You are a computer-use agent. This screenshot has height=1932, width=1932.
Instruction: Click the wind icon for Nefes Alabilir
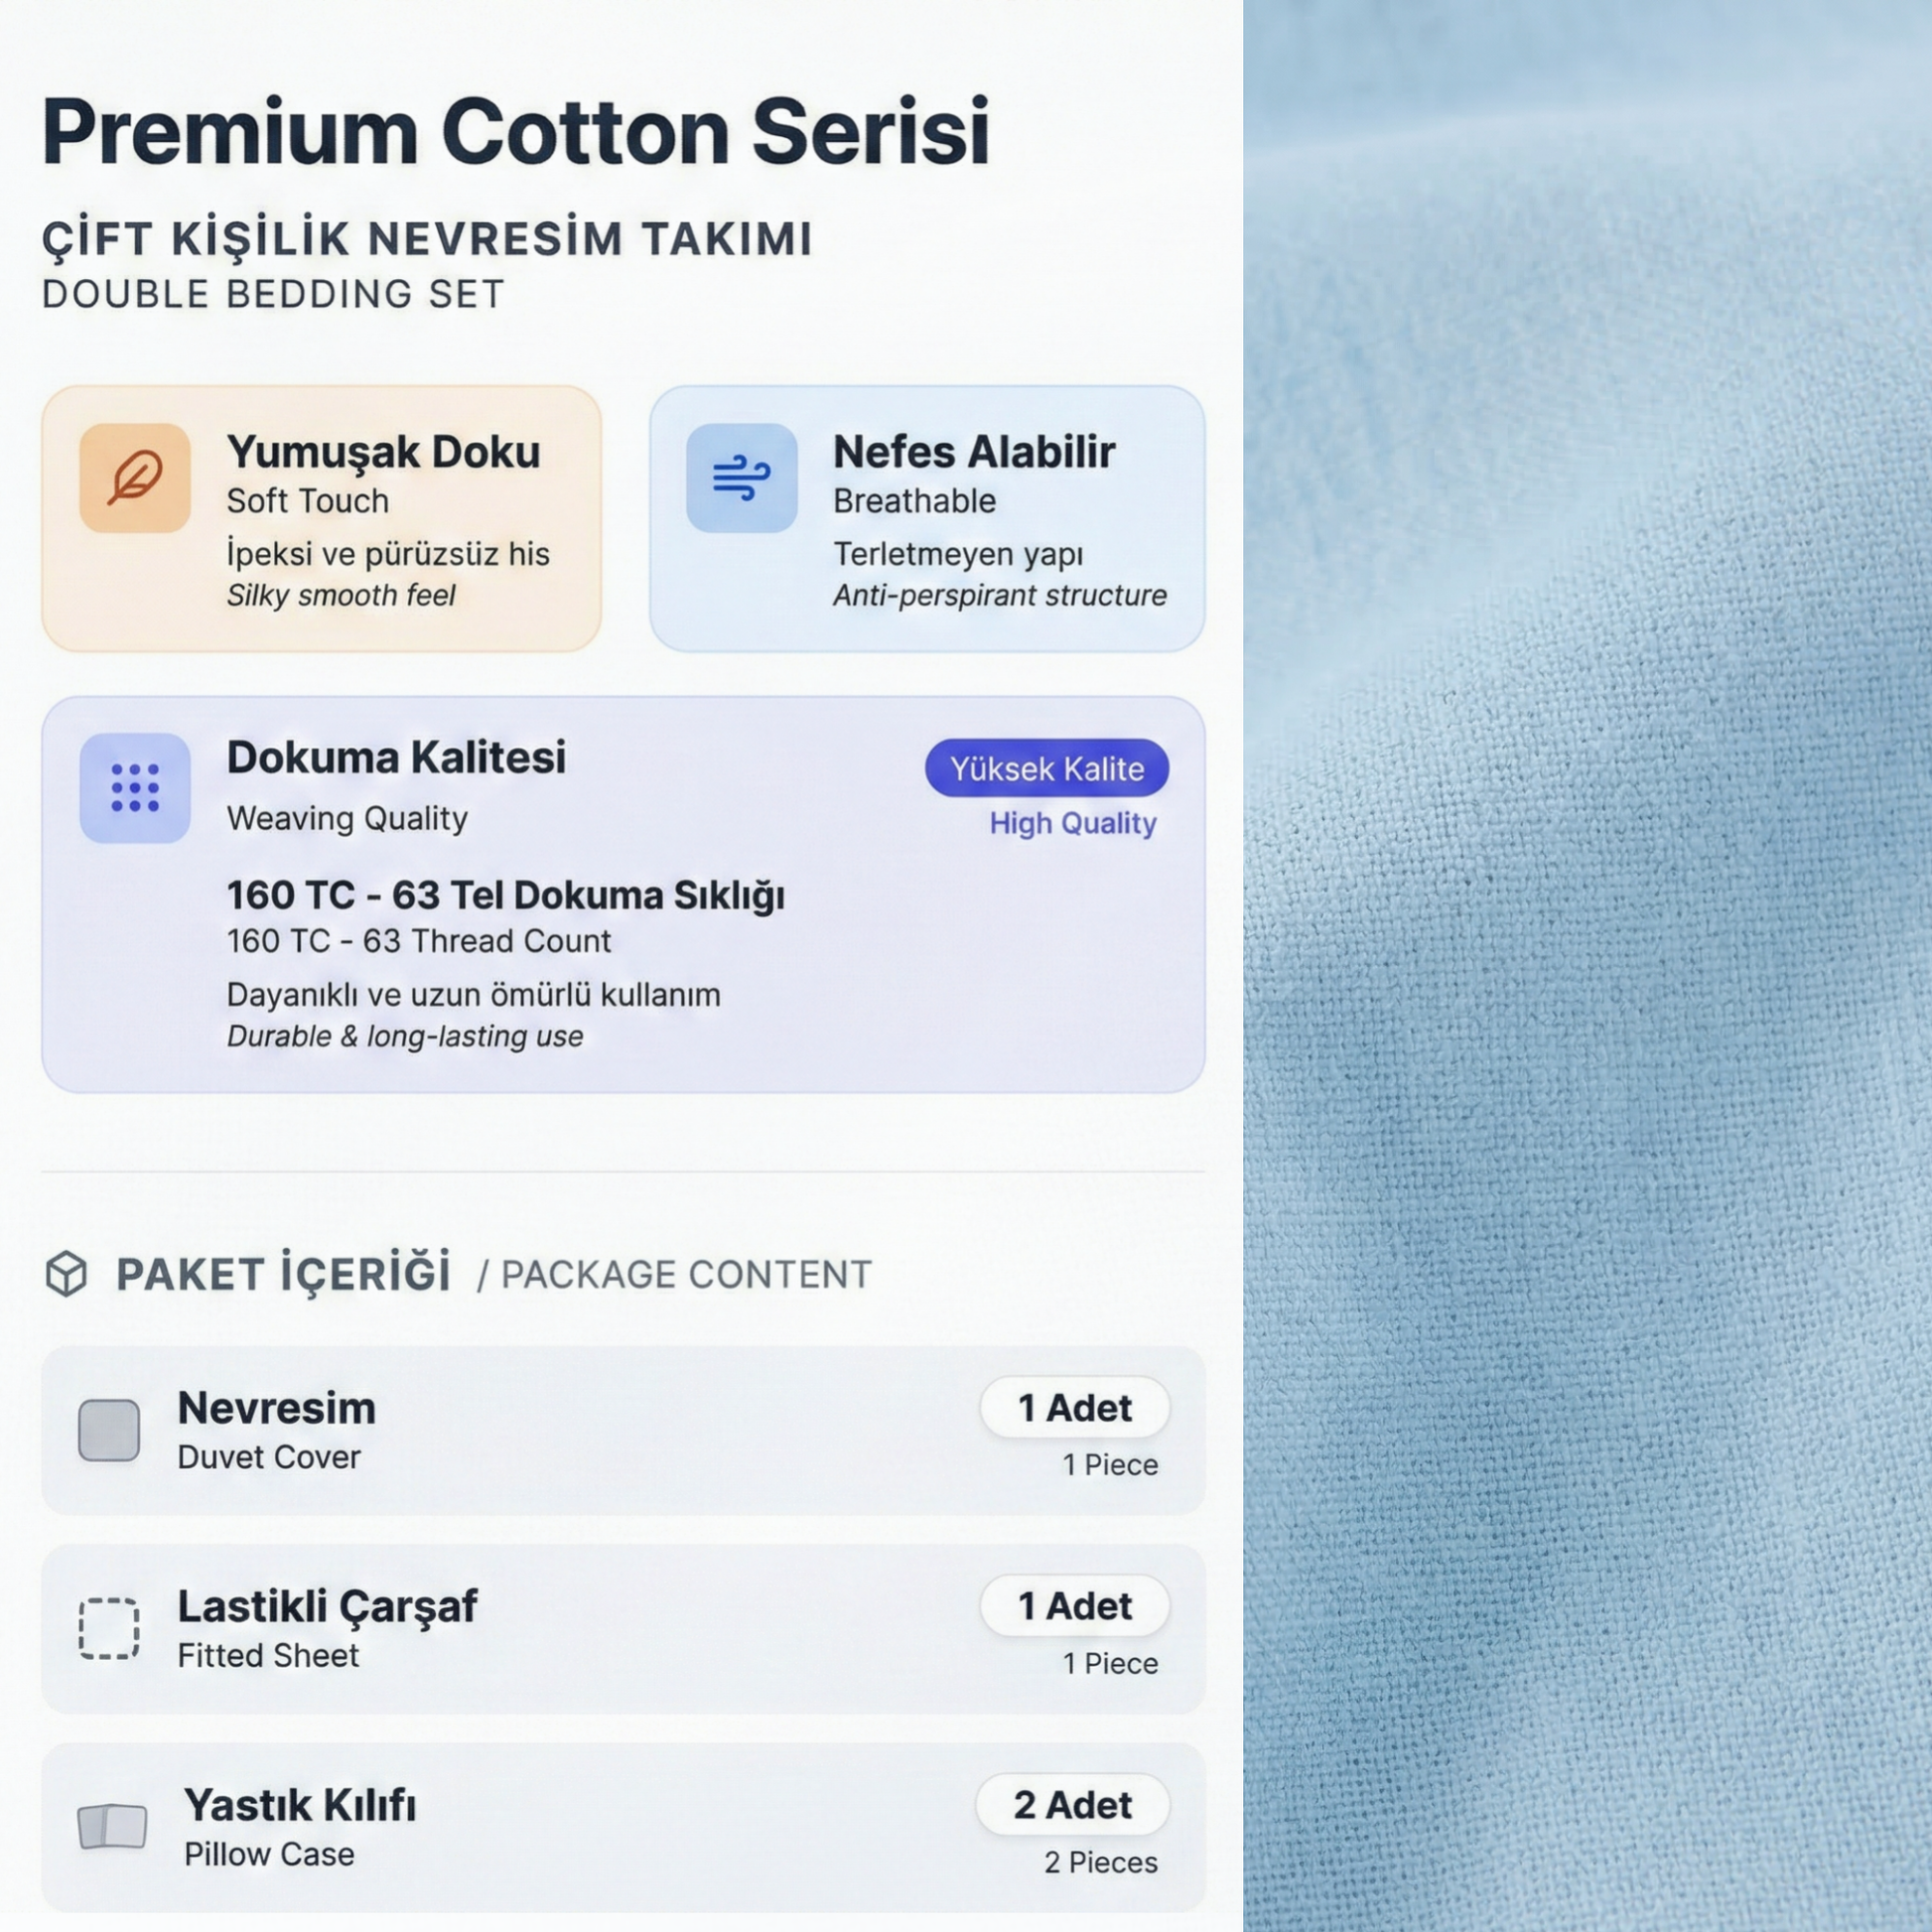coord(741,477)
